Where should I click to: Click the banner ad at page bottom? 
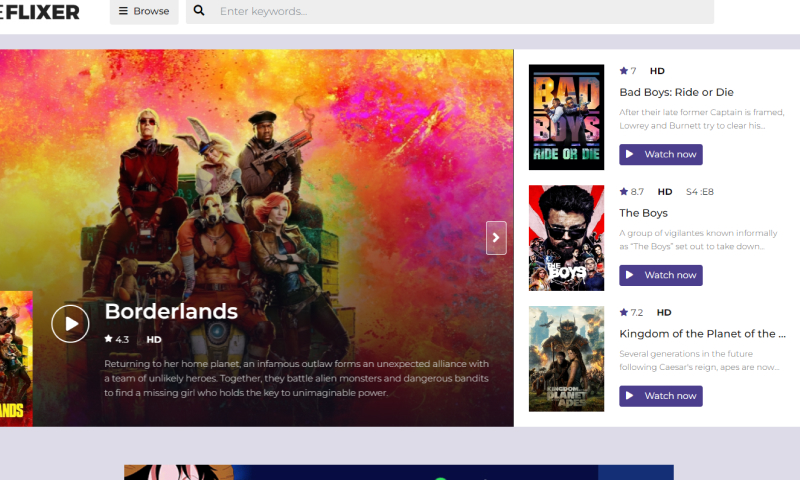399,472
